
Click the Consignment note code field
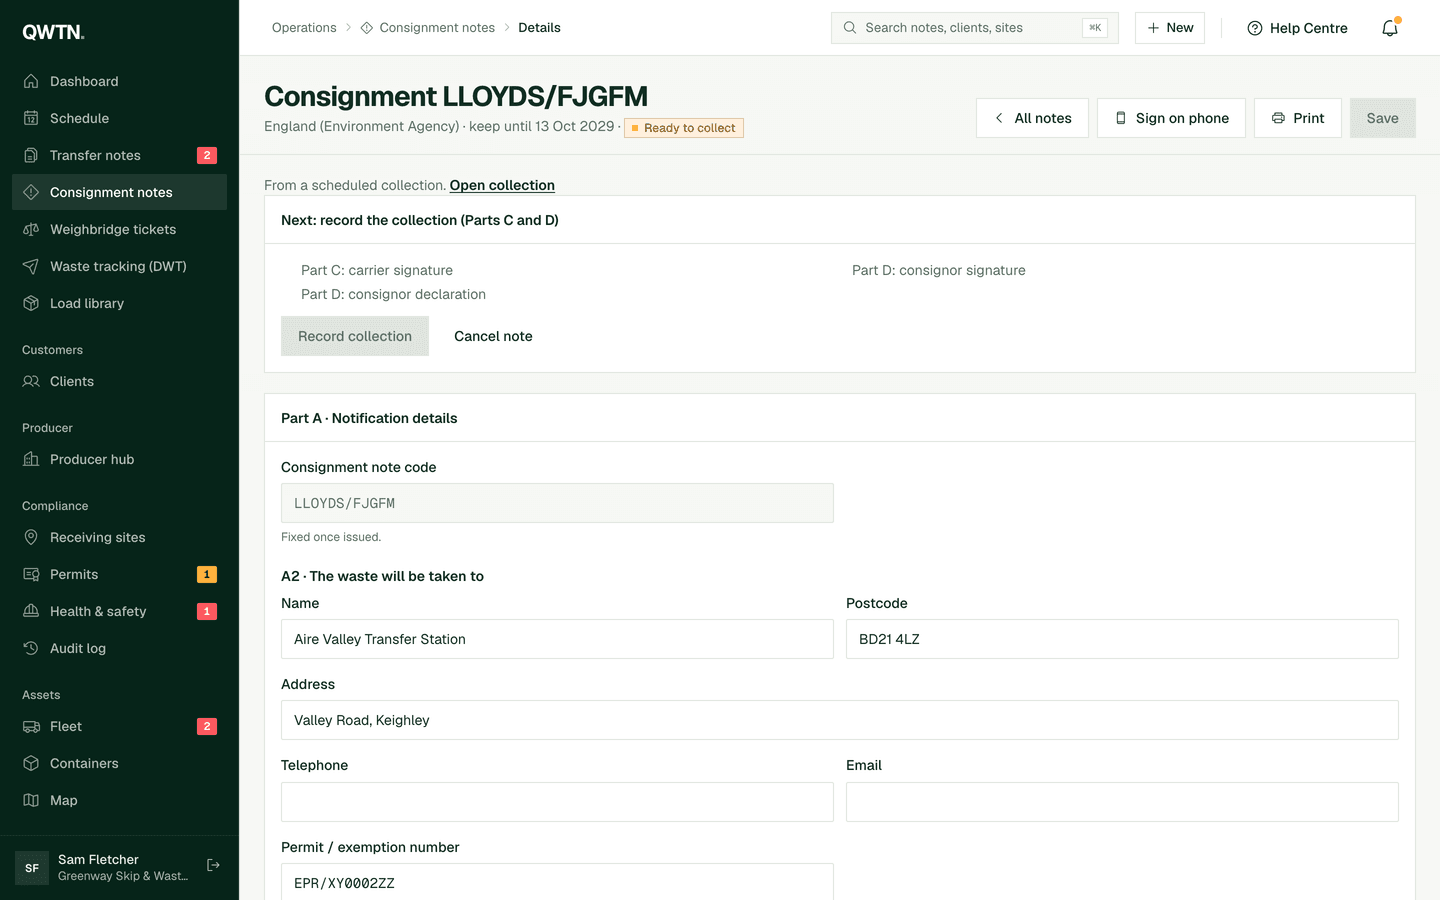(557, 503)
